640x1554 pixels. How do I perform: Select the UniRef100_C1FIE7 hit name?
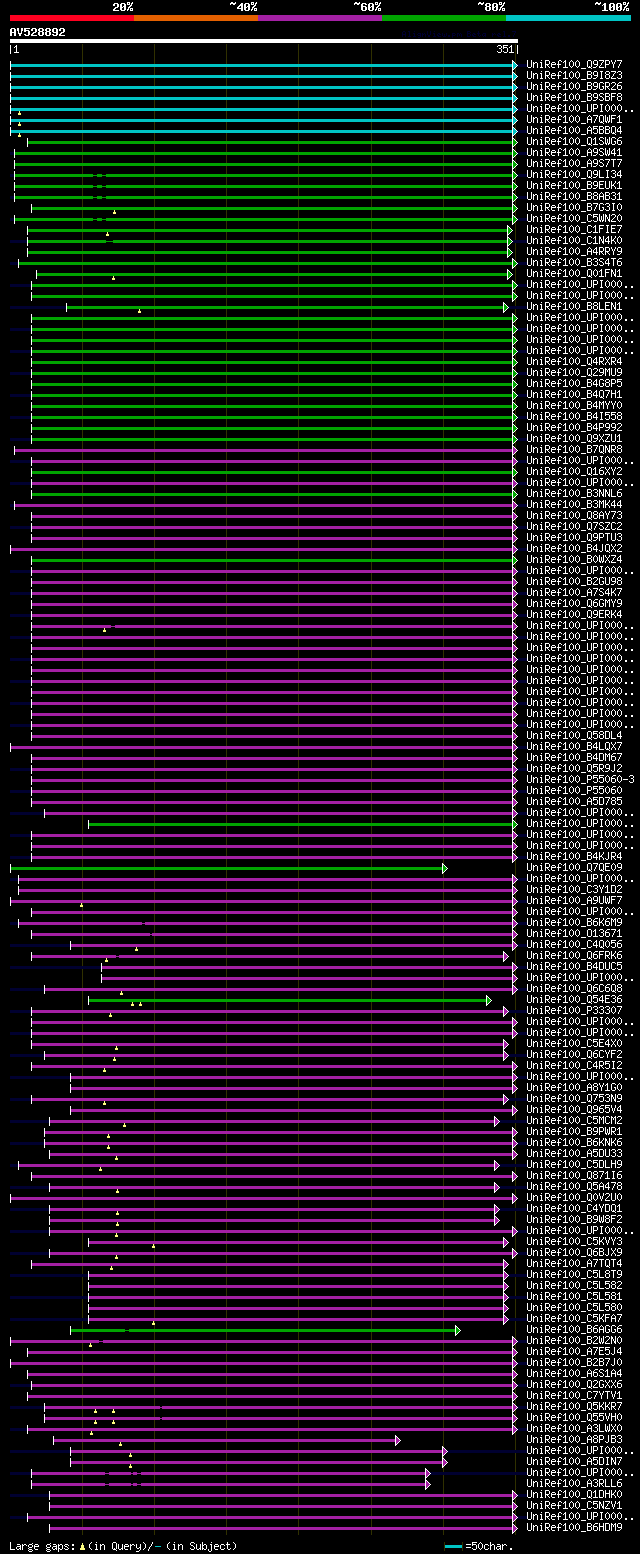(574, 229)
